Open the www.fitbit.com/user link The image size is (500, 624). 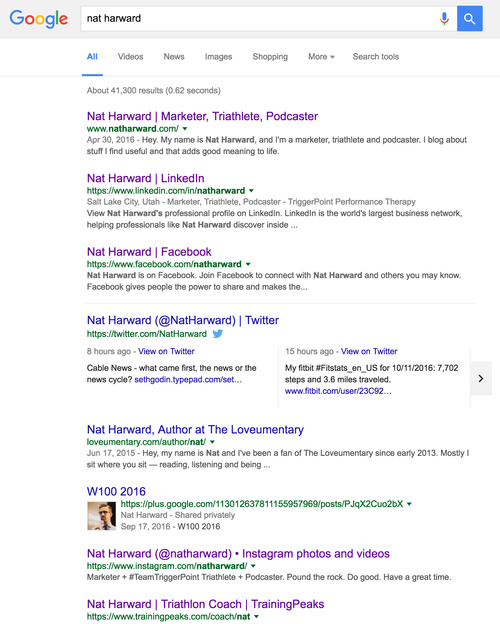coord(338,391)
